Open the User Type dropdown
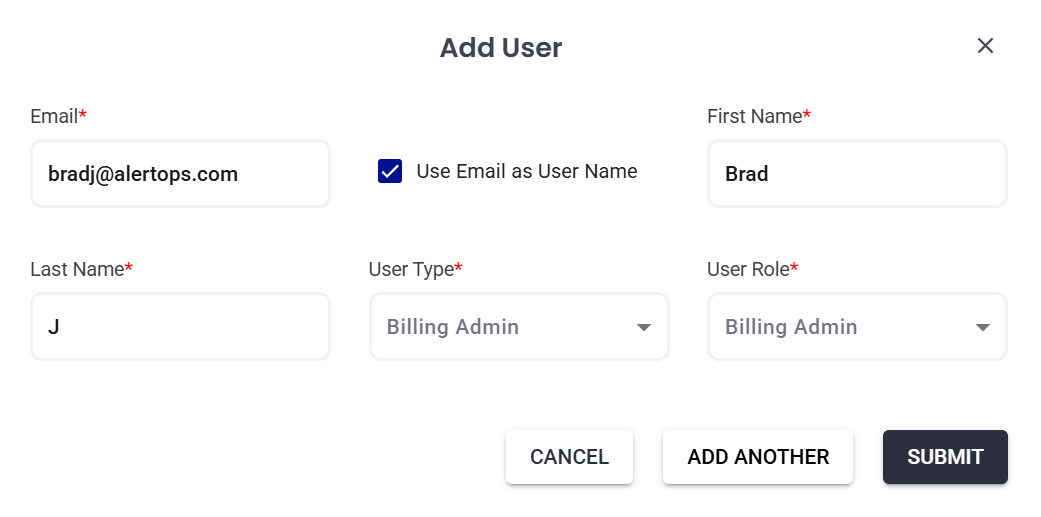1041x517 pixels. click(518, 327)
